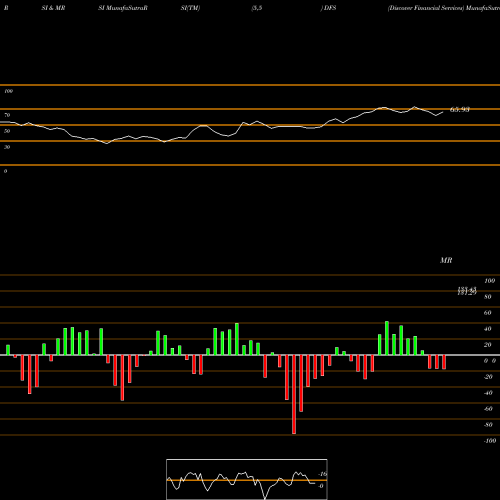Viewport: 500px width, 500px height.
Task: Click the MR panel title label
Action: point(446,260)
